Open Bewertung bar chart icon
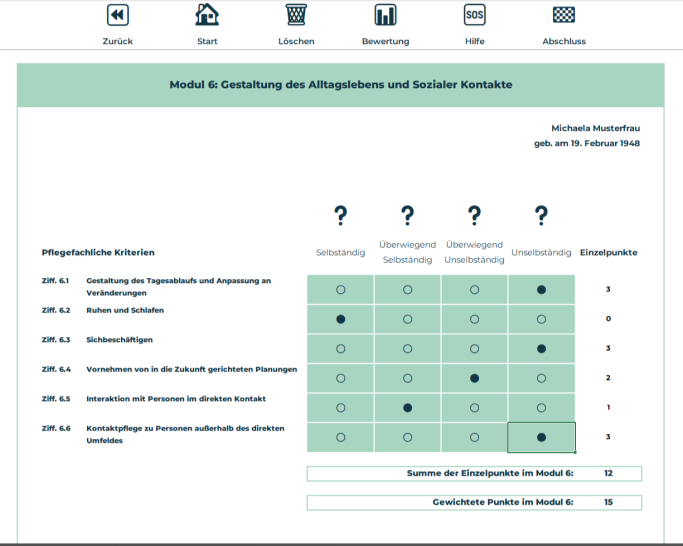Viewport: 683px width, 546px height. point(385,15)
